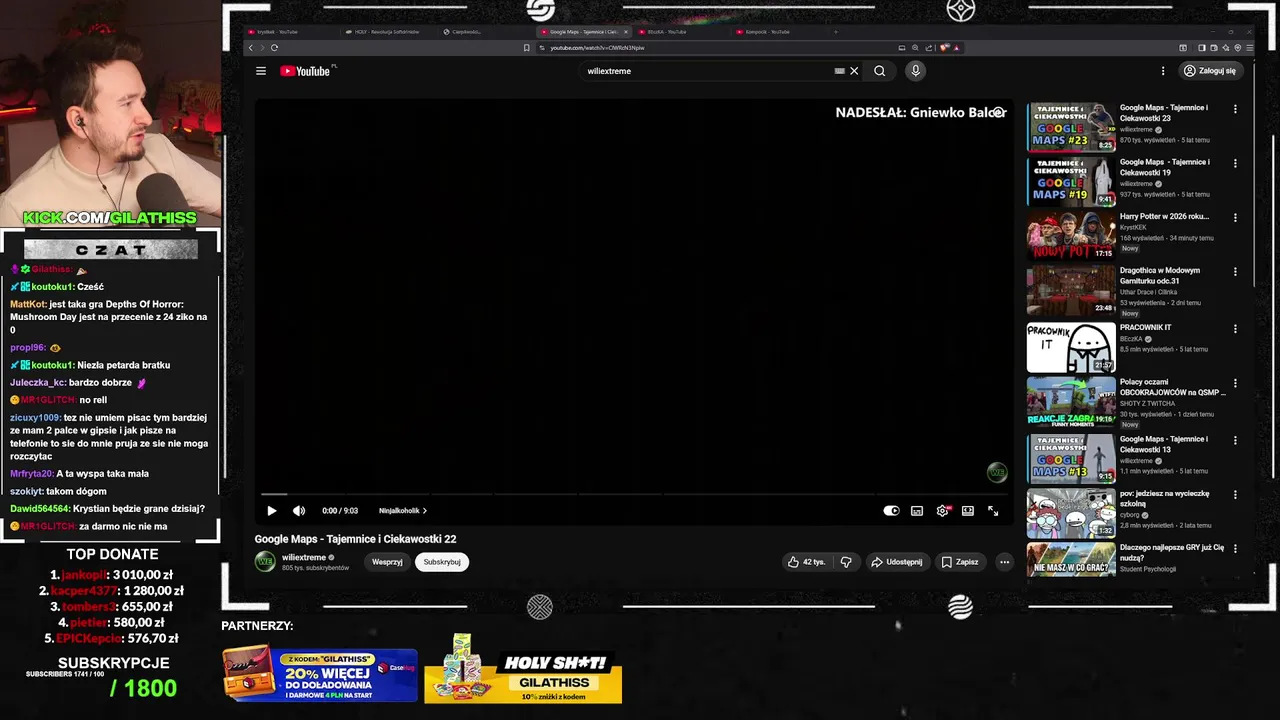Viewport: 1280px width, 720px height.
Task: Open options menu for Polacy oczami video
Action: (x=1235, y=383)
